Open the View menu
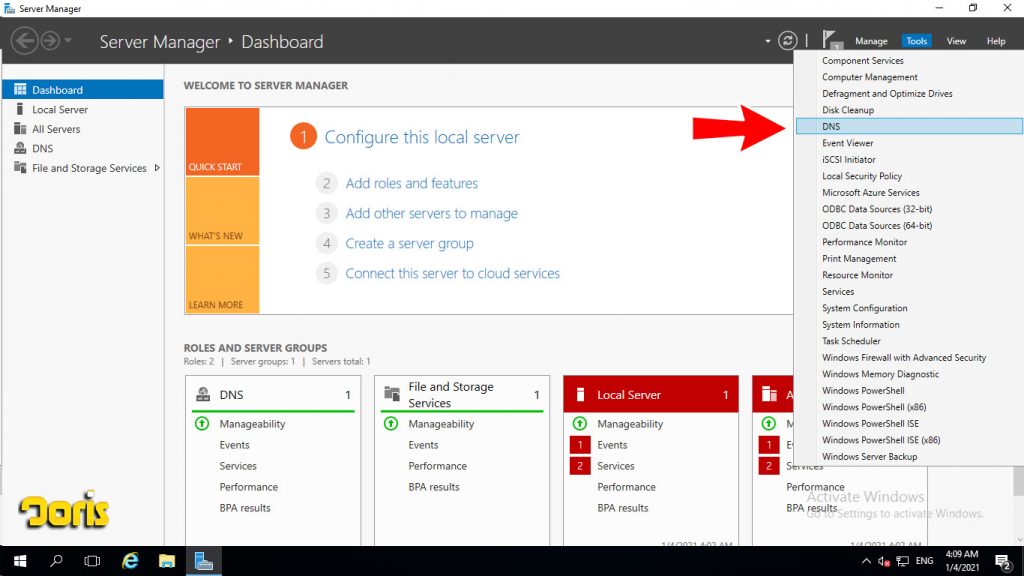 [956, 40]
